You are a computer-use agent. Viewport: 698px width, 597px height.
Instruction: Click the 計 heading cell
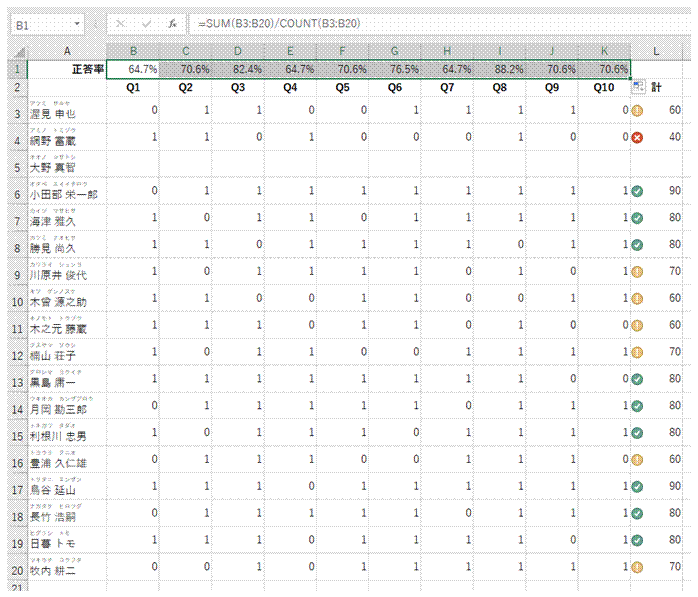tap(656, 88)
